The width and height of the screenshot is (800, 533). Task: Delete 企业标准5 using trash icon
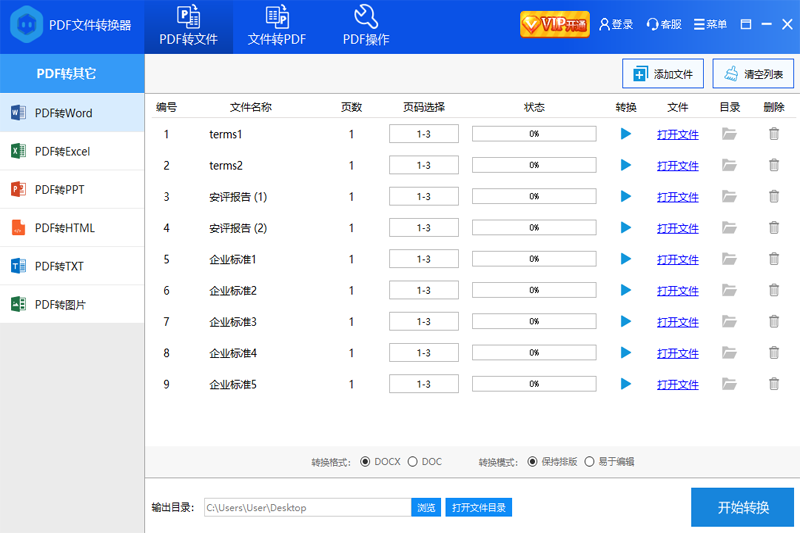tap(773, 384)
